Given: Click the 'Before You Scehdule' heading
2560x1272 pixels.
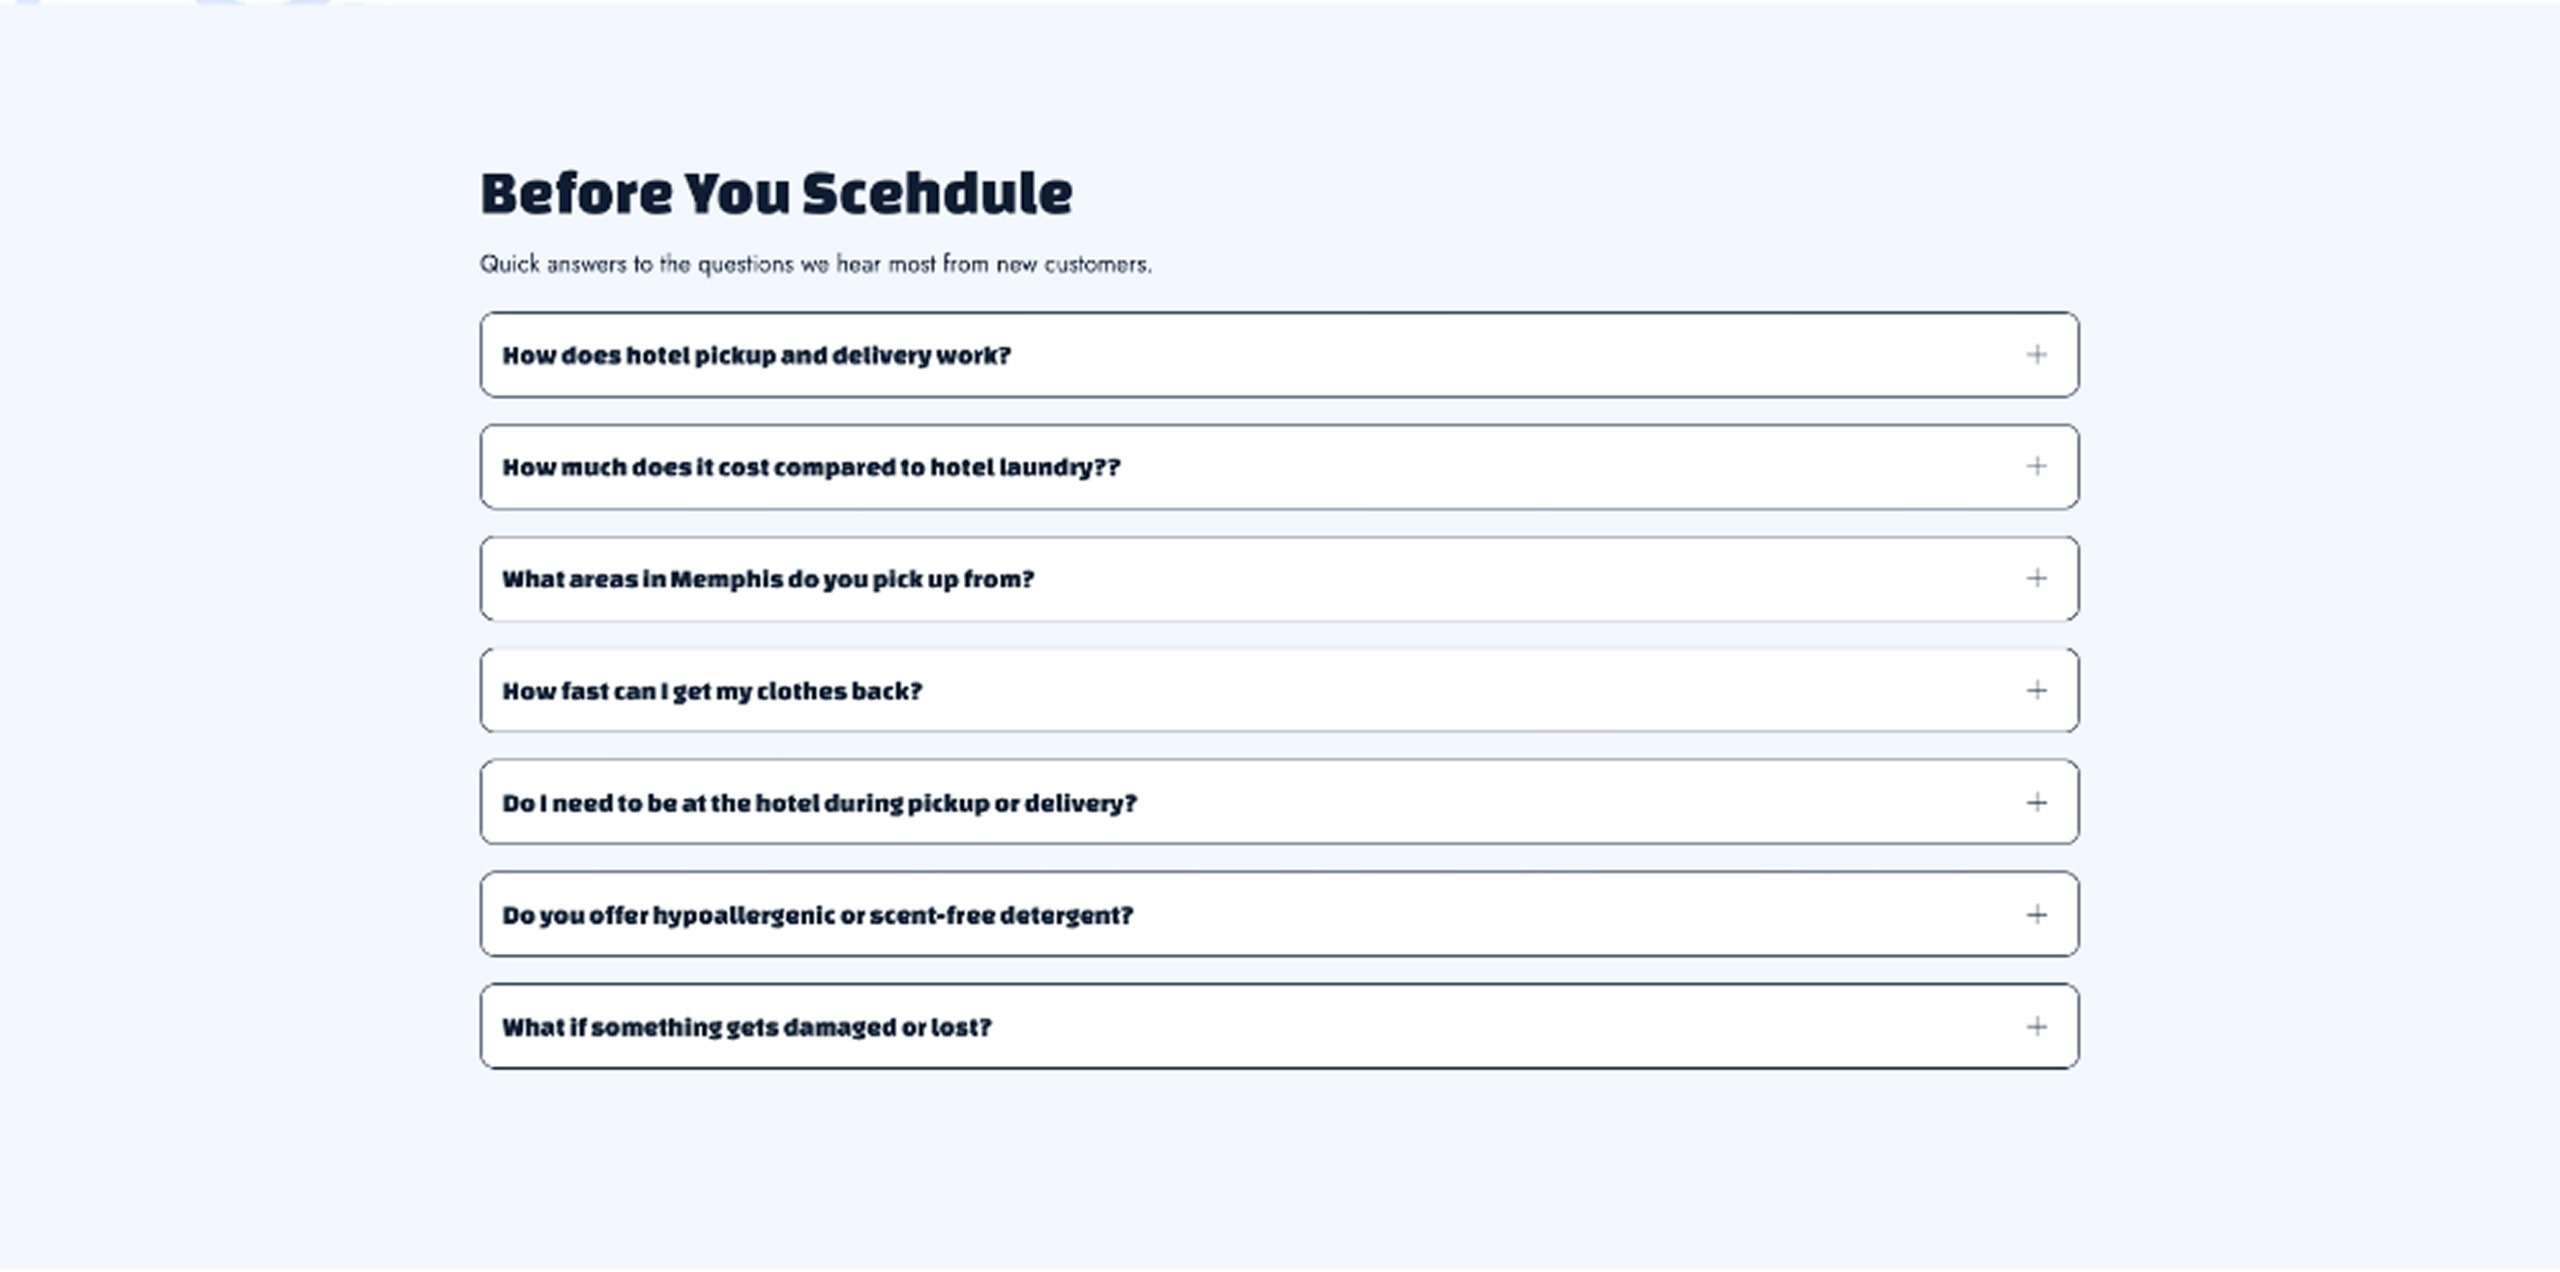Looking at the screenshot, I should 776,193.
